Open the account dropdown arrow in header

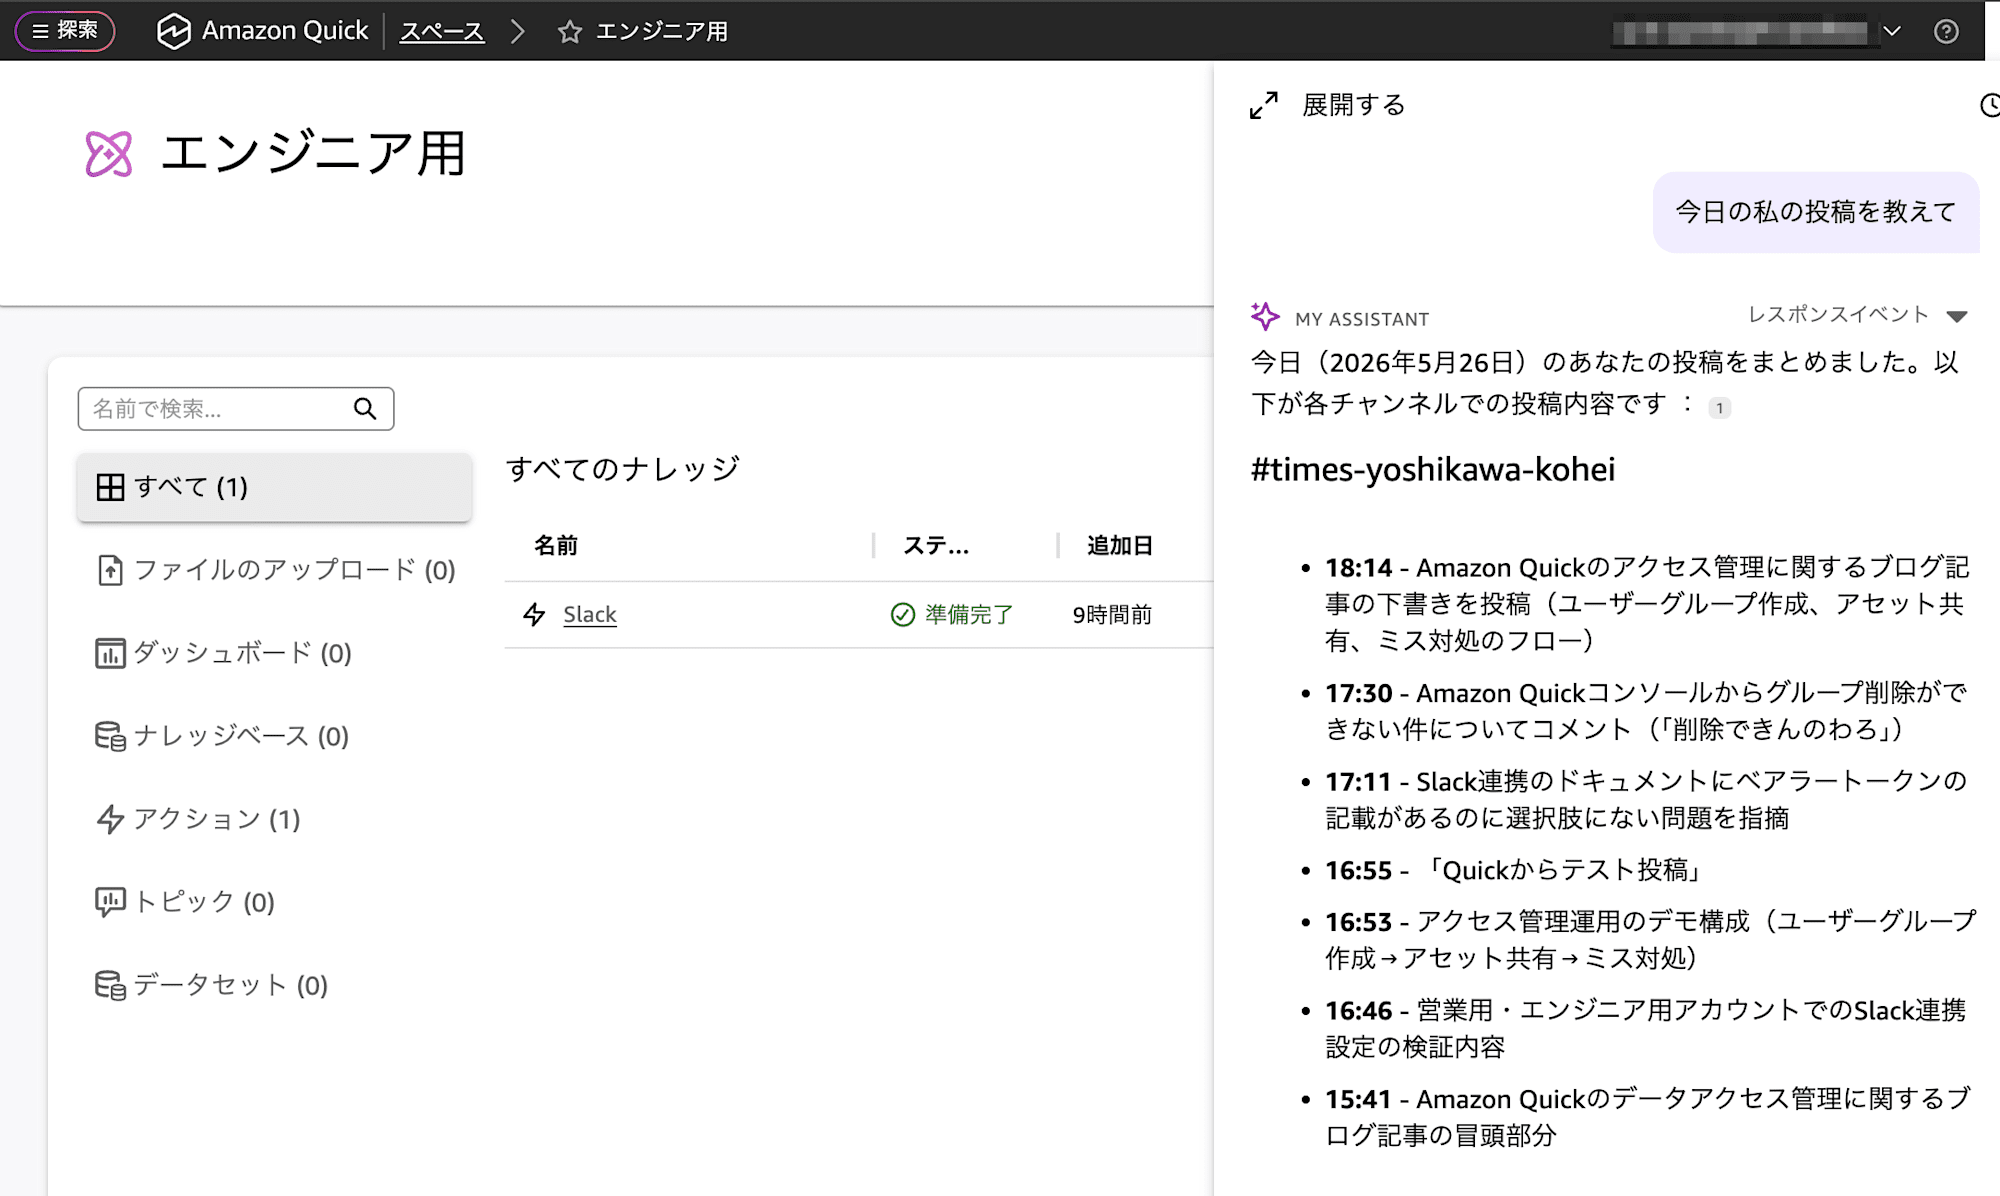coord(1892,31)
